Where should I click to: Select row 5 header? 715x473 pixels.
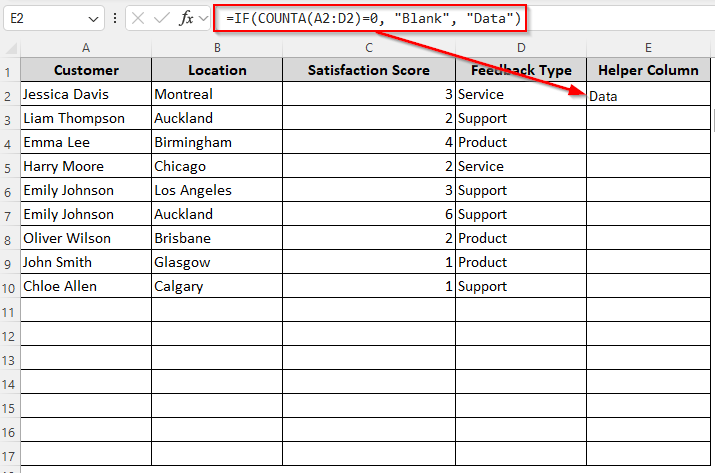pos(10,167)
